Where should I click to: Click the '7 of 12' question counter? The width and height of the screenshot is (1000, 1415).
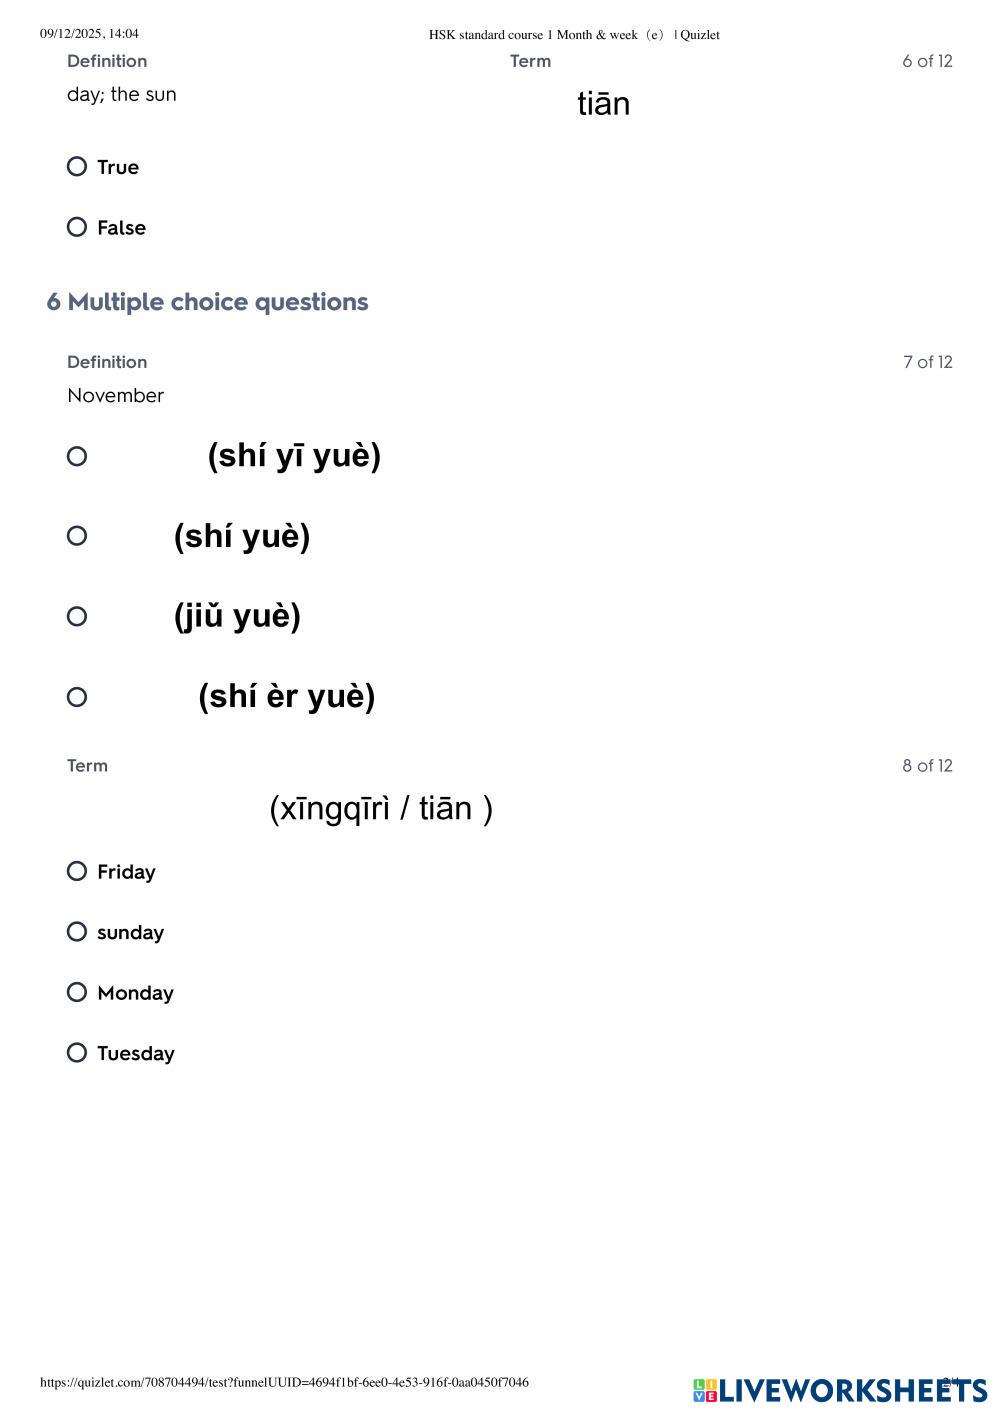tap(927, 362)
